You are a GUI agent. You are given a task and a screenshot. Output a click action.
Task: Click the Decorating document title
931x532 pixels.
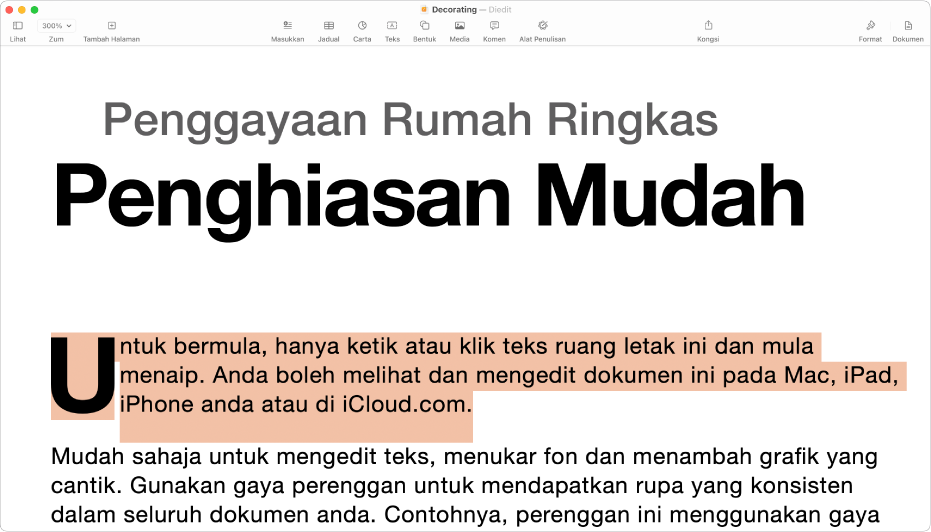click(454, 10)
